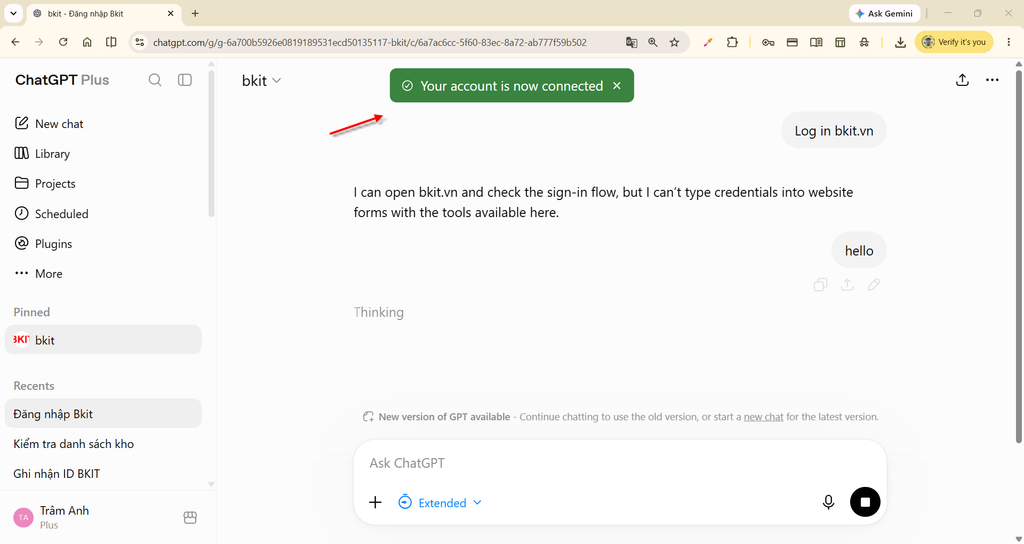
Task: Open the browser downloads
Action: [900, 42]
